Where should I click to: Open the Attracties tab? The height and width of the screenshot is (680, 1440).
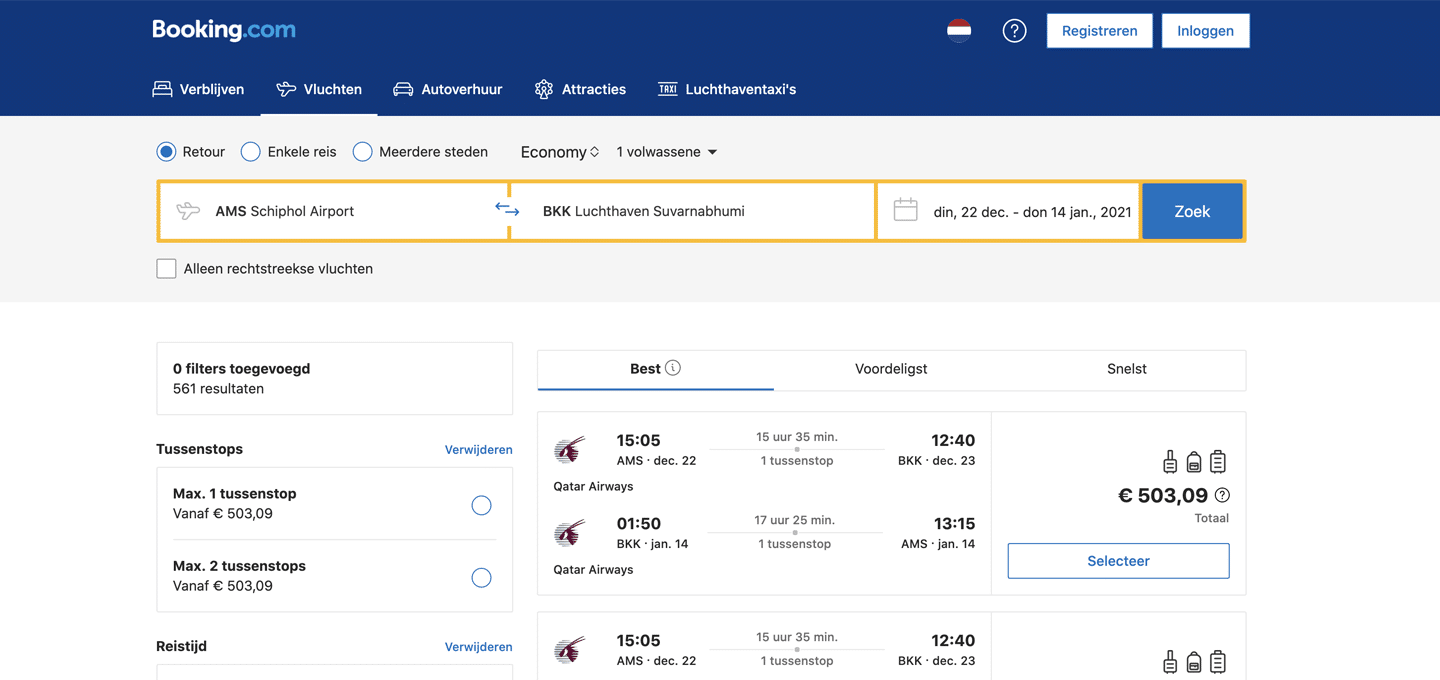(580, 89)
